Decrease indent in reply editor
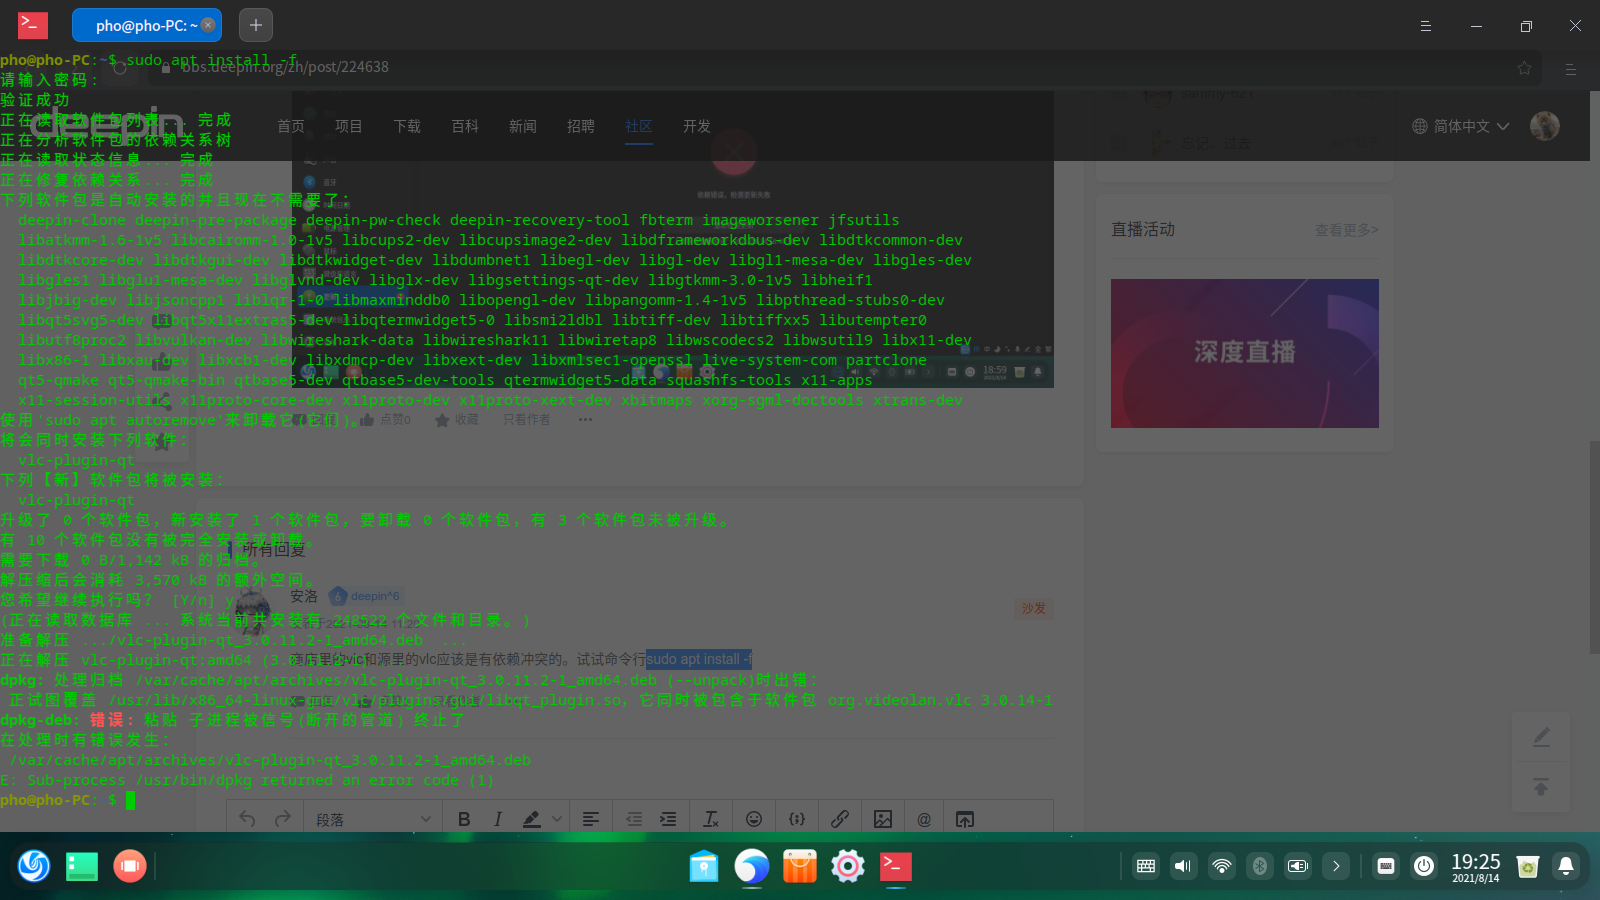 tap(634, 819)
